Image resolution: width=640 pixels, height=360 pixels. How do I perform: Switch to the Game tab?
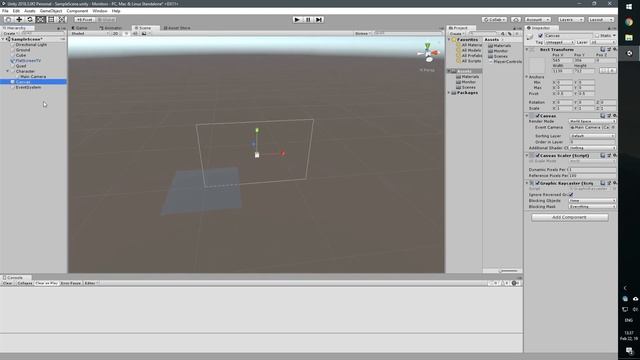(x=80, y=28)
